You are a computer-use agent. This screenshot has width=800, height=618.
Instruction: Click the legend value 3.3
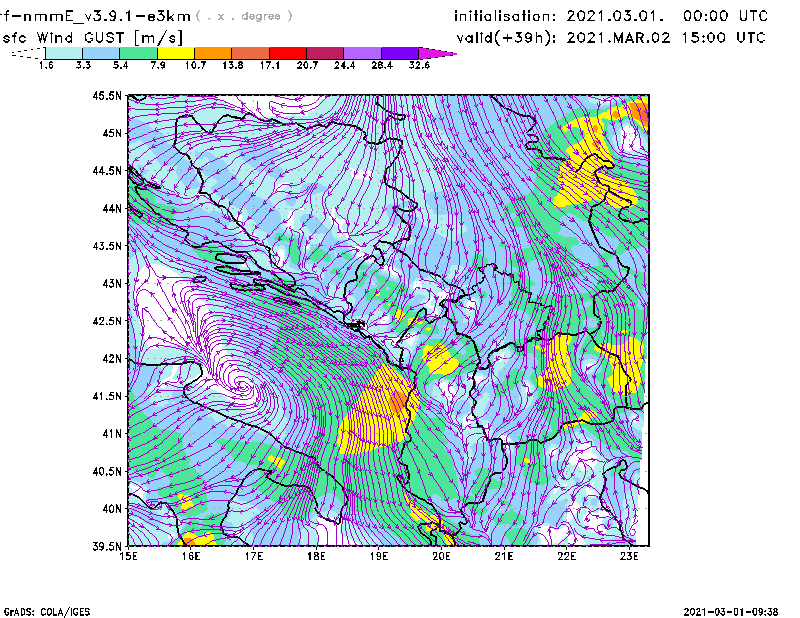click(83, 65)
